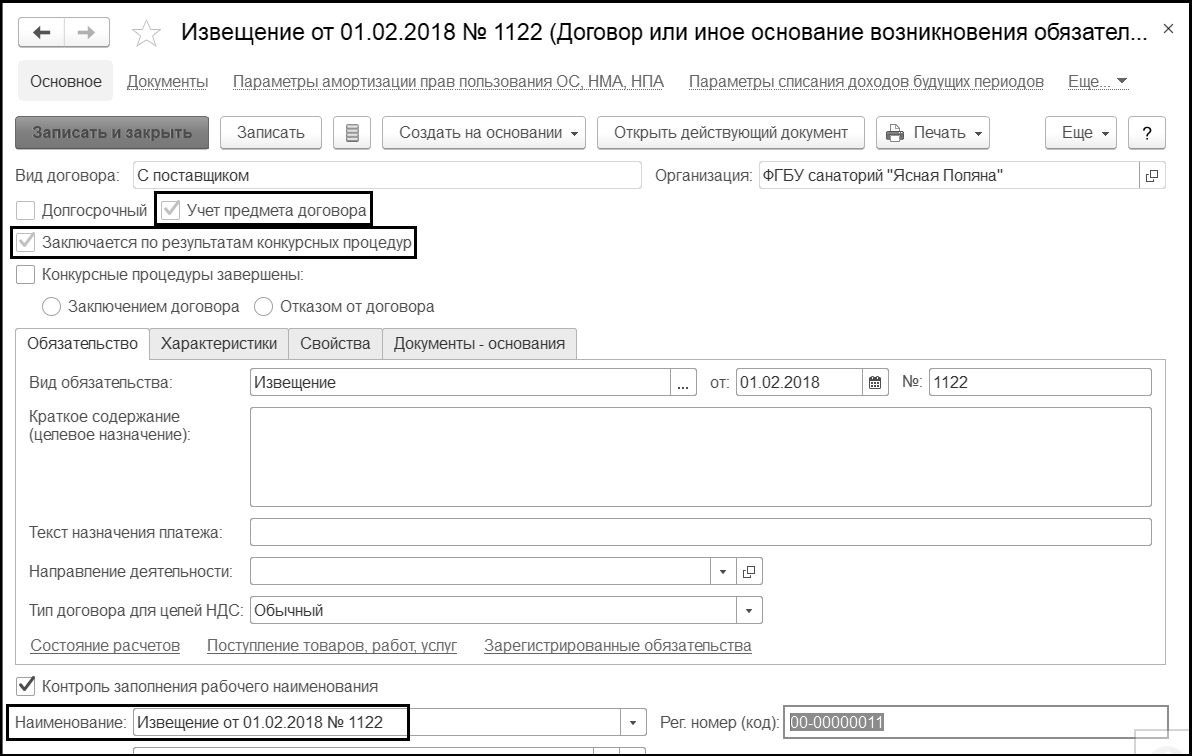The image size is (1192, 756).
Task: Open the Направление деятельности dropdown arrow
Action: [x=723, y=572]
